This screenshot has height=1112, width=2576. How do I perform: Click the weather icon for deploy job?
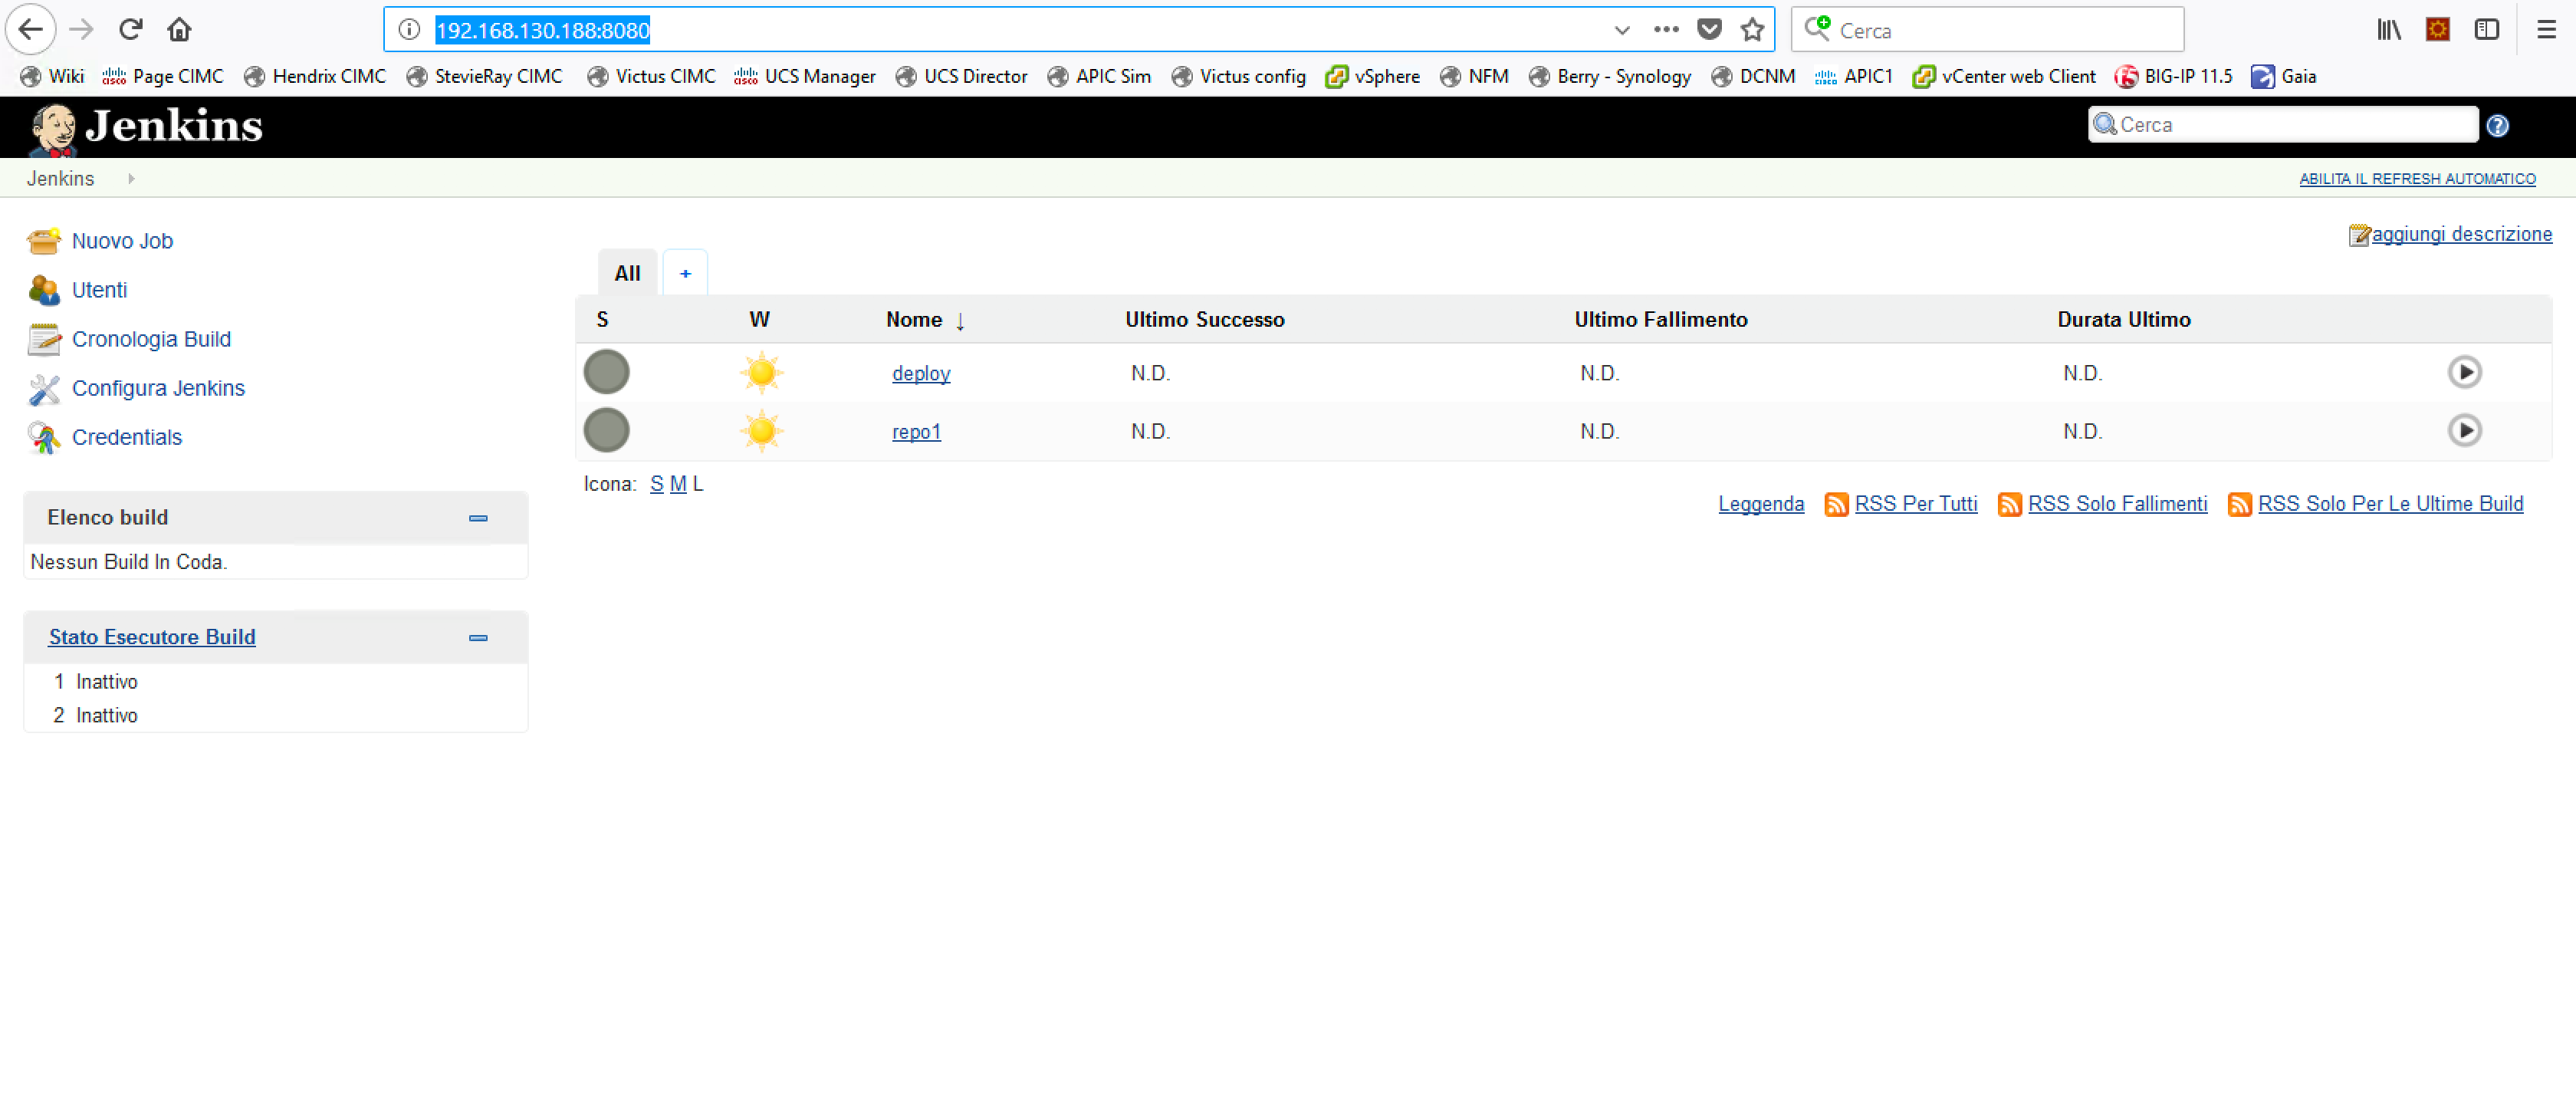click(x=761, y=372)
